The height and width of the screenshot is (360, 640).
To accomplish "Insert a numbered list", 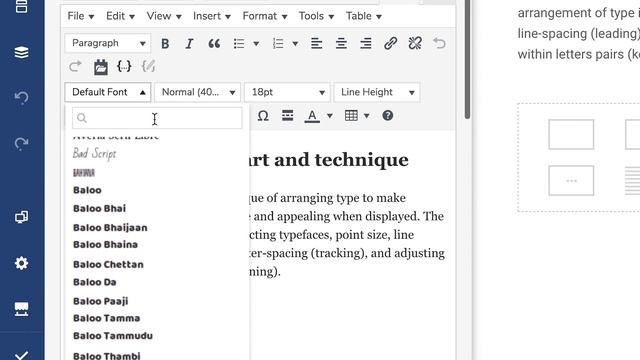I will pos(278,43).
